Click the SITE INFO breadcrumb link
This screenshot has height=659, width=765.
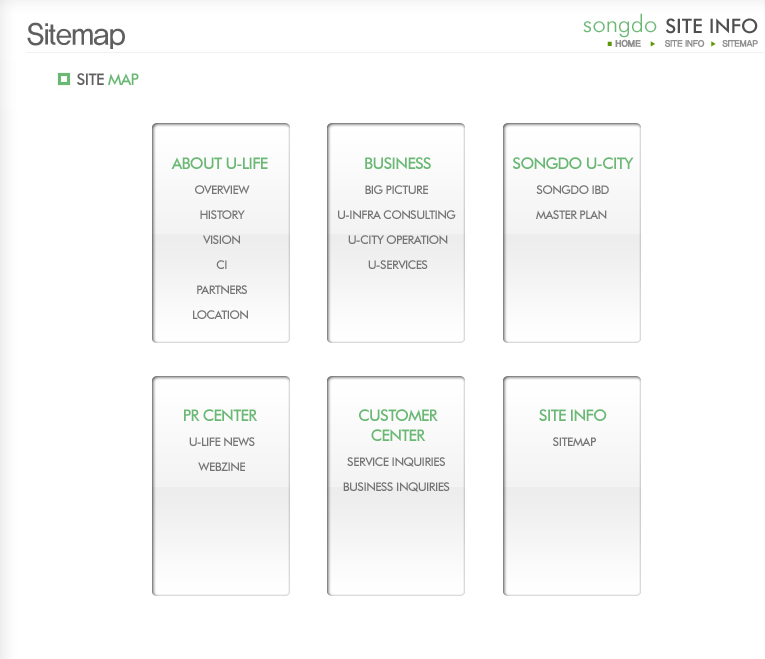[684, 44]
